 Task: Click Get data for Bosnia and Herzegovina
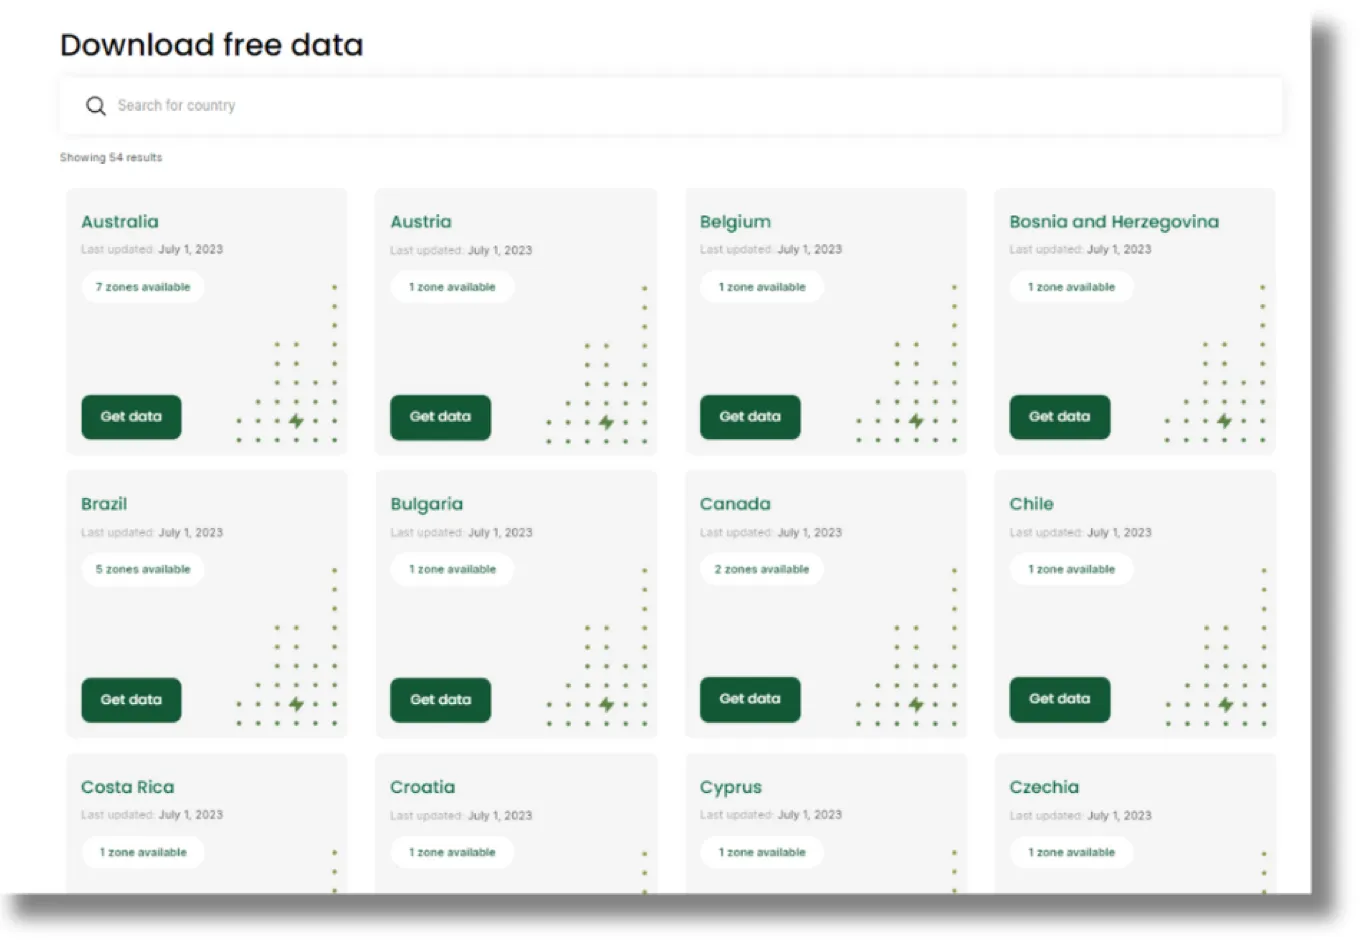(x=1059, y=417)
